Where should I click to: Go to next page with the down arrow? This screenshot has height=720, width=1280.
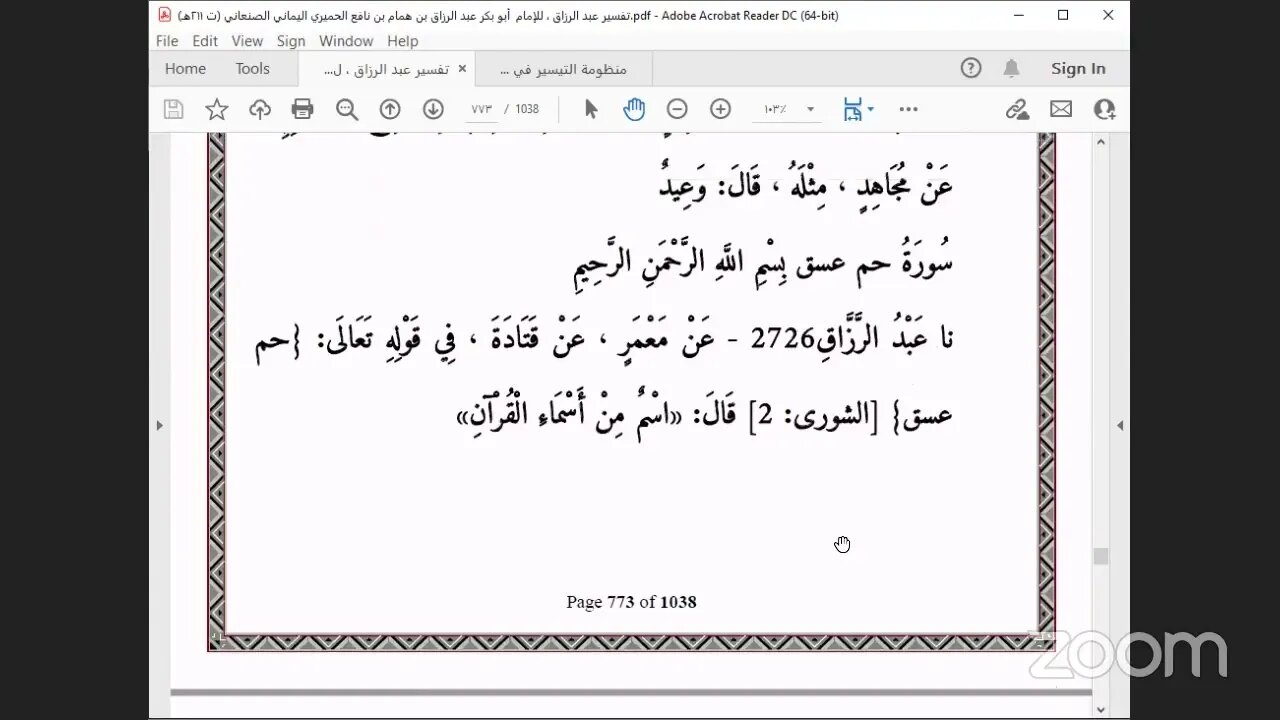tap(433, 109)
